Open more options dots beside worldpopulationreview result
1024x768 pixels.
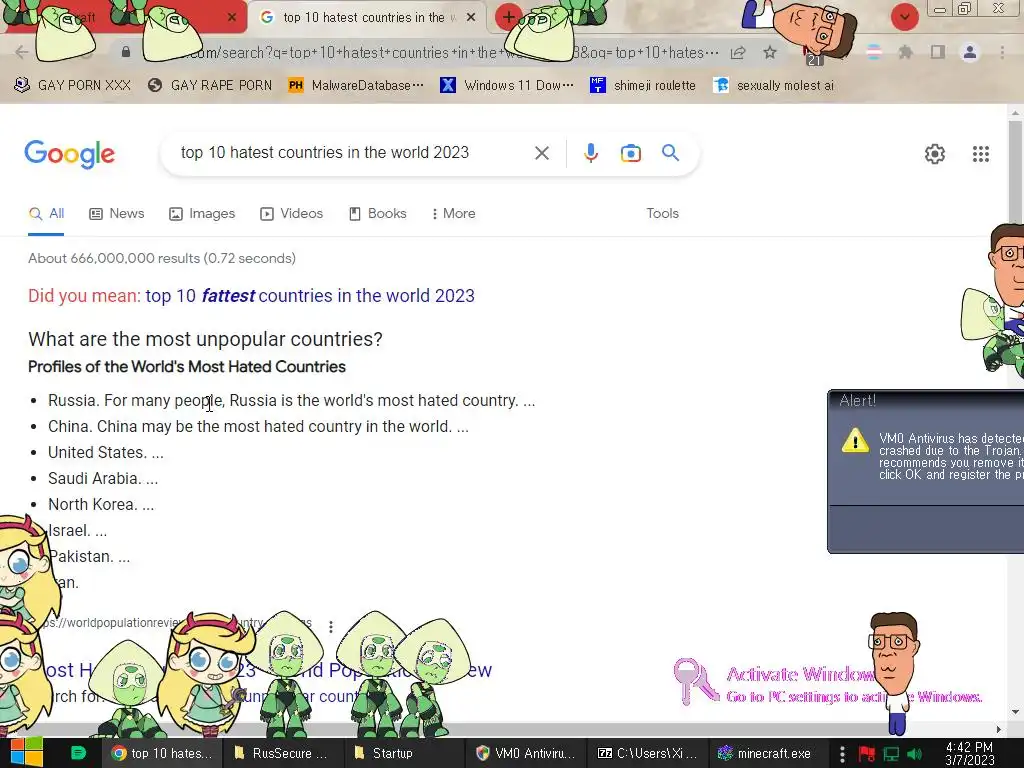pos(331,627)
